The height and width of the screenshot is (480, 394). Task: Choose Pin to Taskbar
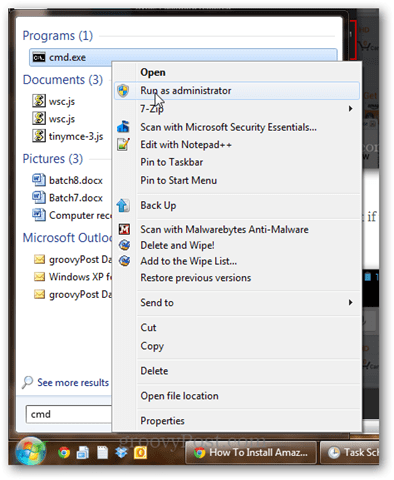[x=237, y=162]
